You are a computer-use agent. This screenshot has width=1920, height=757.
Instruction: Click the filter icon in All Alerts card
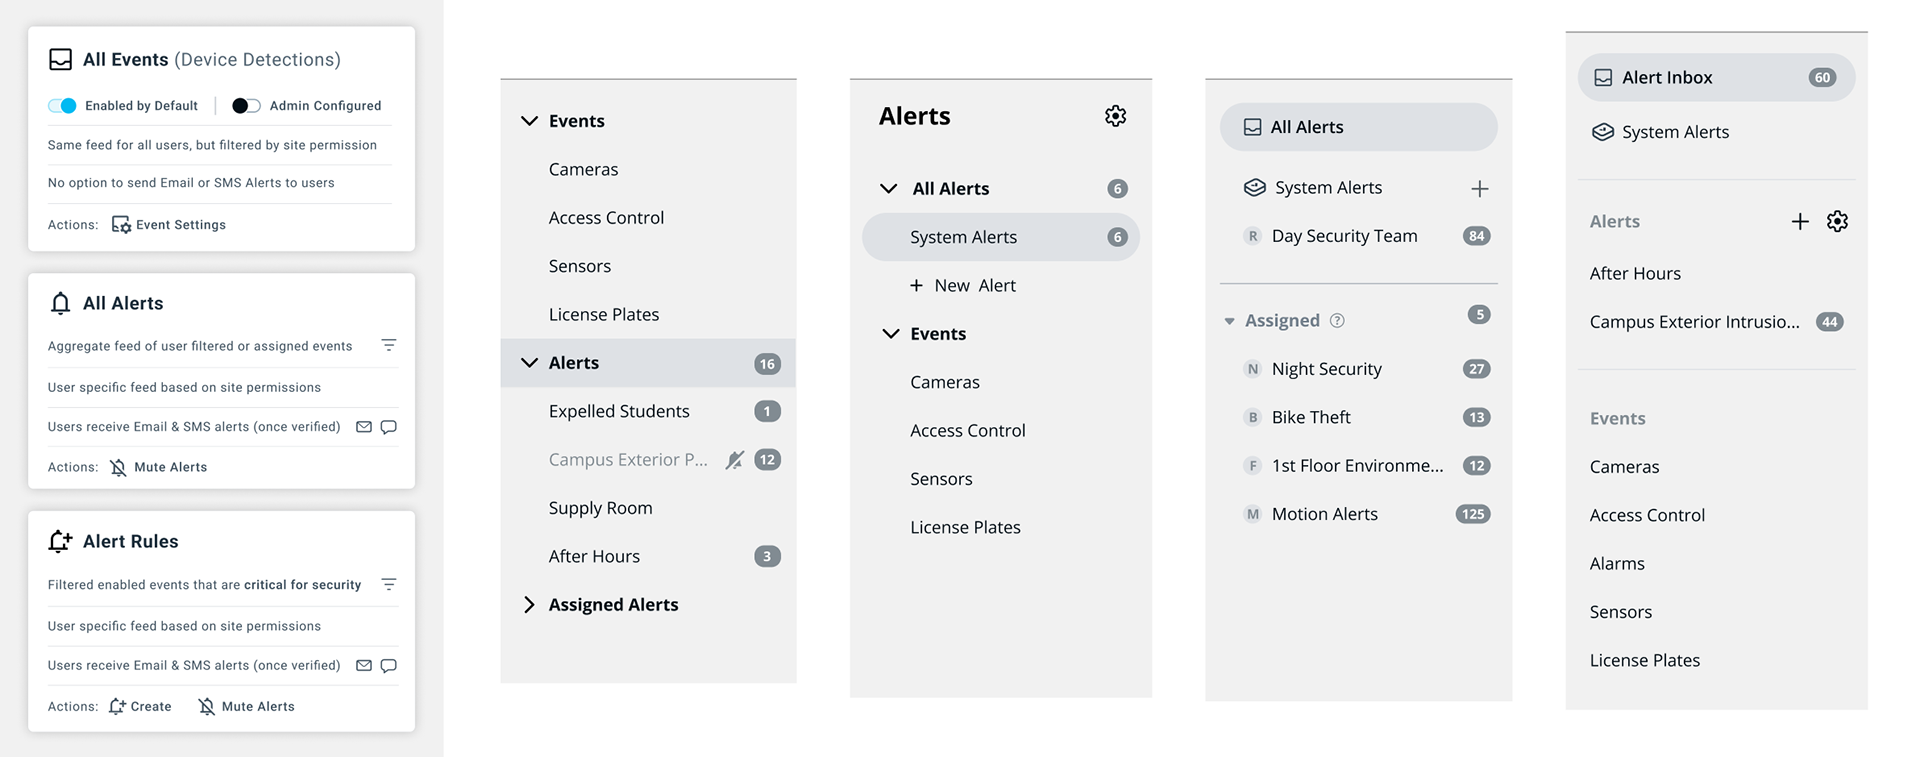point(389,345)
